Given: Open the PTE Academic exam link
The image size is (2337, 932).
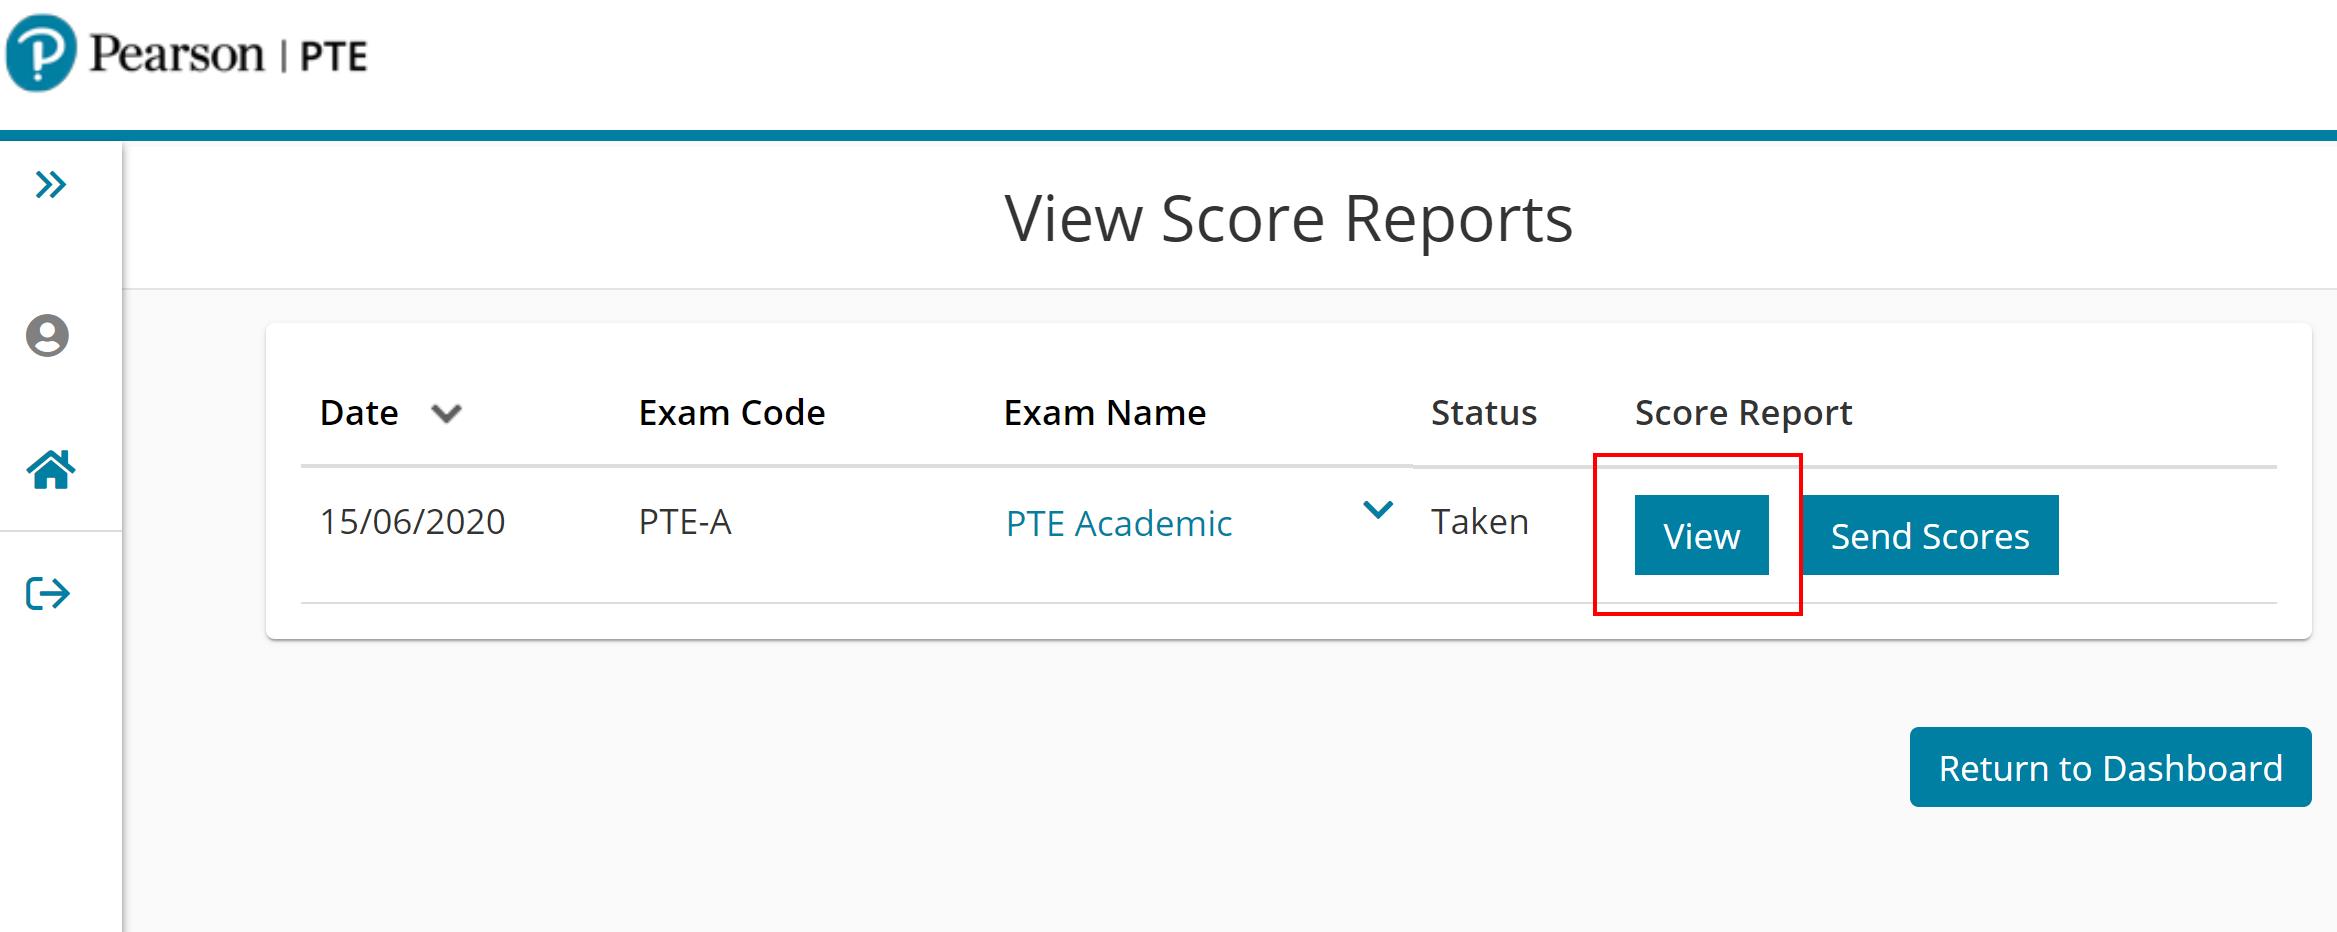Looking at the screenshot, I should point(1118,523).
